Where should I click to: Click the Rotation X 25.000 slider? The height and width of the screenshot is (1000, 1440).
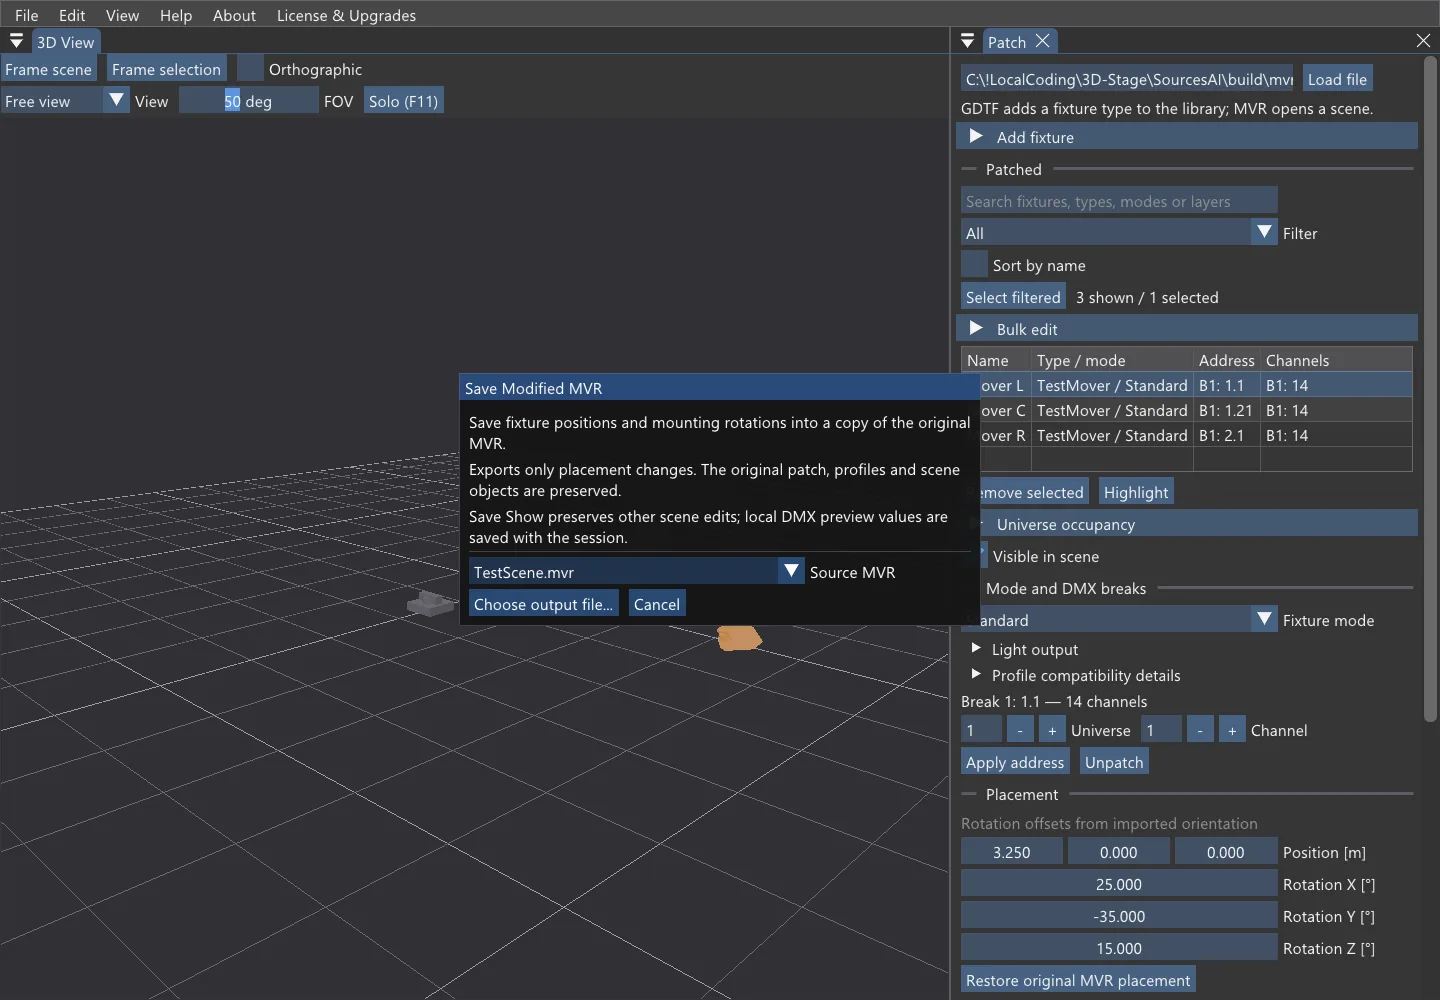click(1119, 884)
